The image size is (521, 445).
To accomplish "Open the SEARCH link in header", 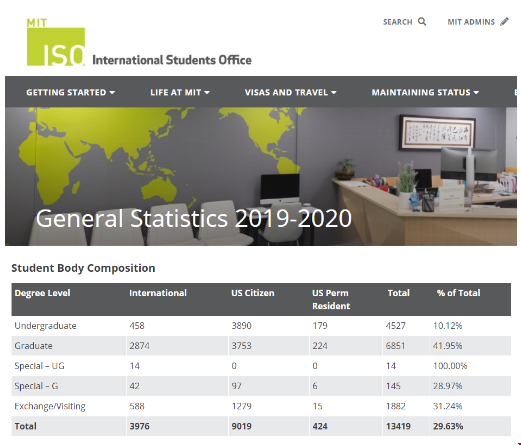I will click(x=404, y=22).
